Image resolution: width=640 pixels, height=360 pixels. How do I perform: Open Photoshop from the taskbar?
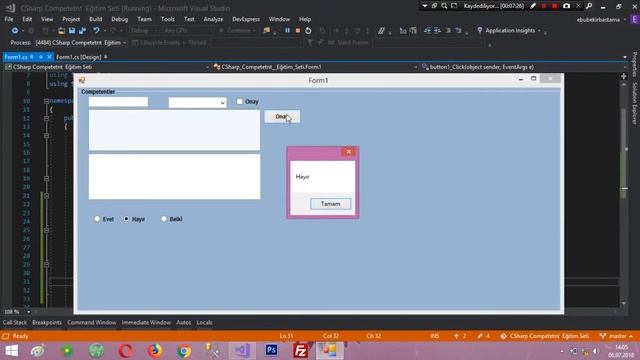271,350
